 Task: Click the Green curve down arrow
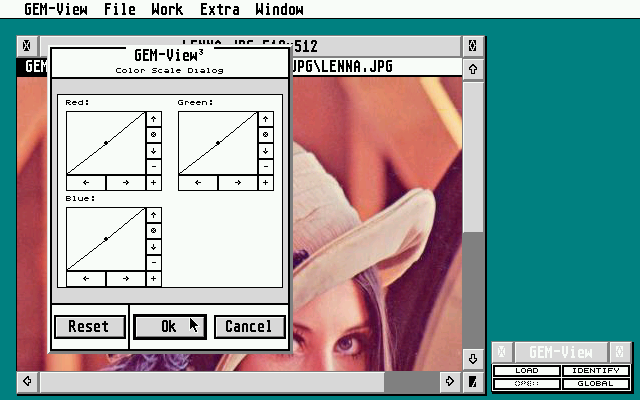pyautogui.click(x=266, y=151)
